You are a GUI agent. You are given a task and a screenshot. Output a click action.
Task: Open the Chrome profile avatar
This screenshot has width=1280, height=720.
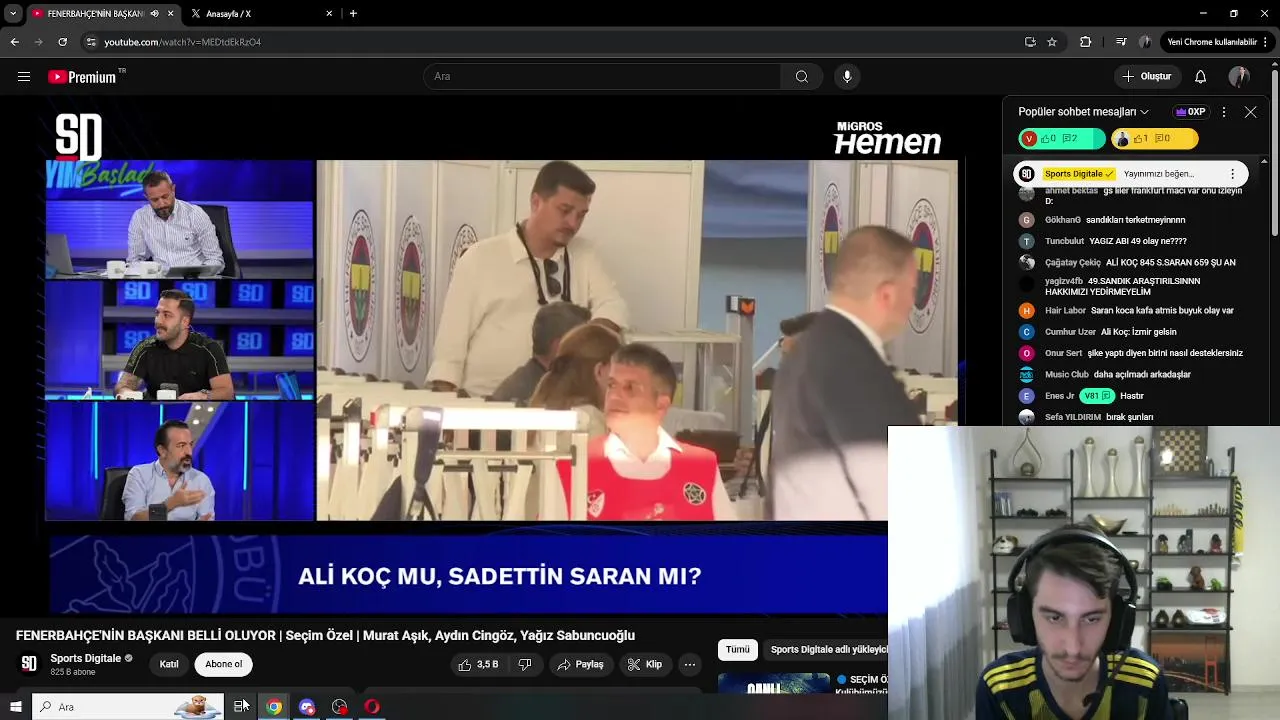pos(1146,42)
